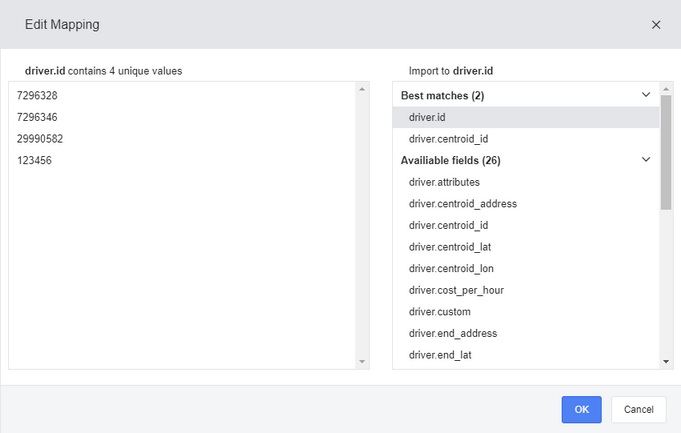Click the values list scroll-down arrow
This screenshot has height=433, width=681.
pyautogui.click(x=362, y=362)
